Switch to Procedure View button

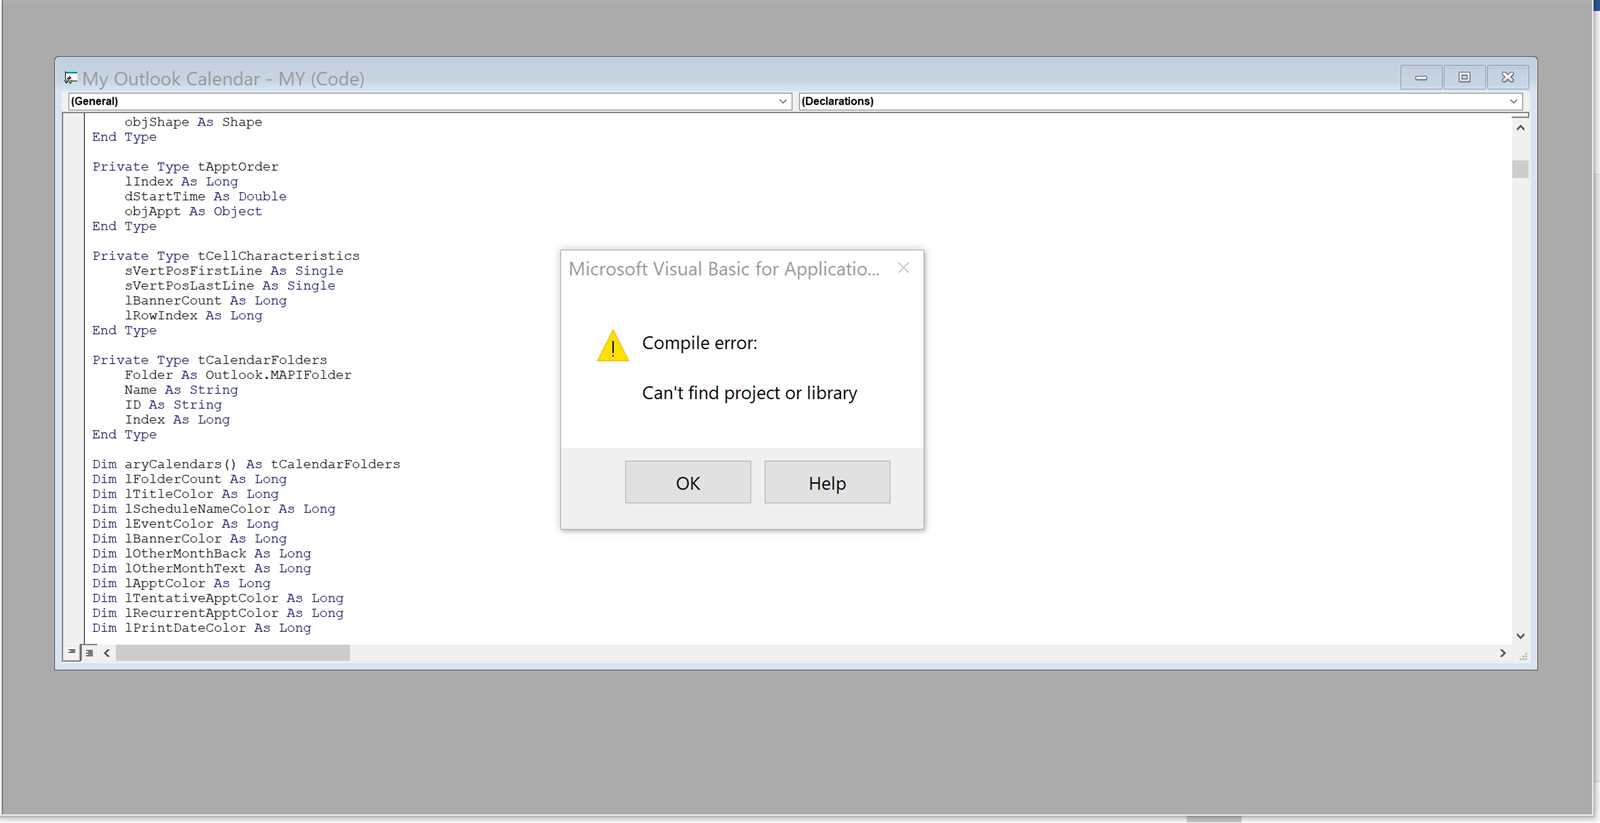point(72,652)
